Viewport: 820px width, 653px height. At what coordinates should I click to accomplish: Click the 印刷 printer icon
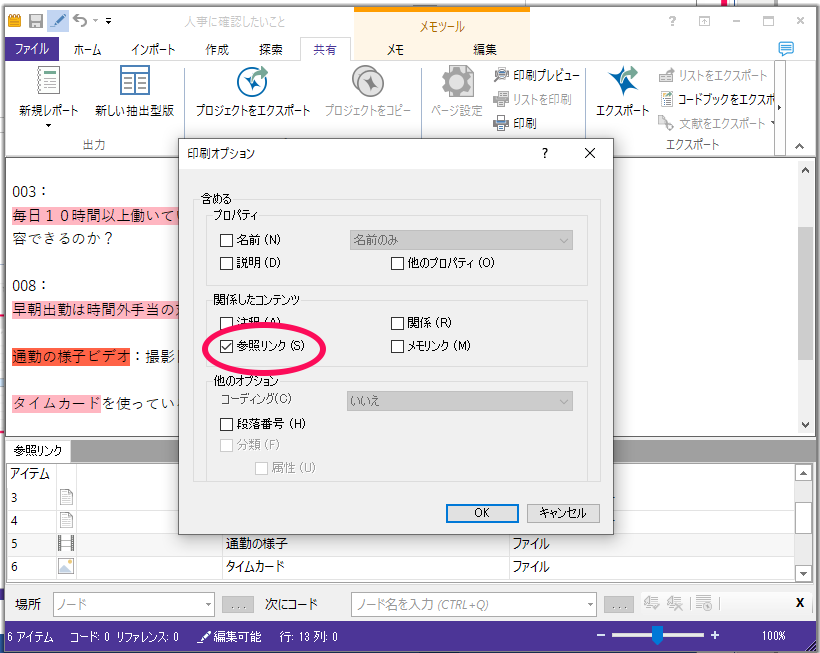pos(502,123)
